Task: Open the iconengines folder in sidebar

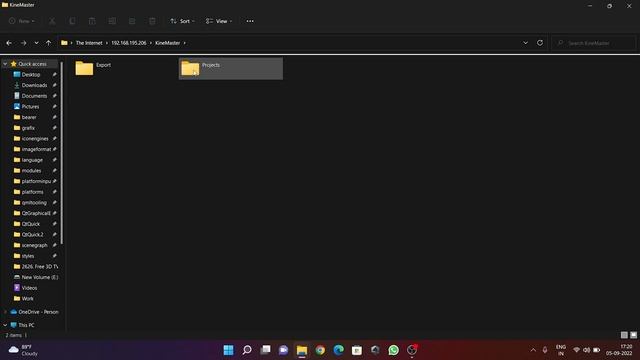Action: 35,139
